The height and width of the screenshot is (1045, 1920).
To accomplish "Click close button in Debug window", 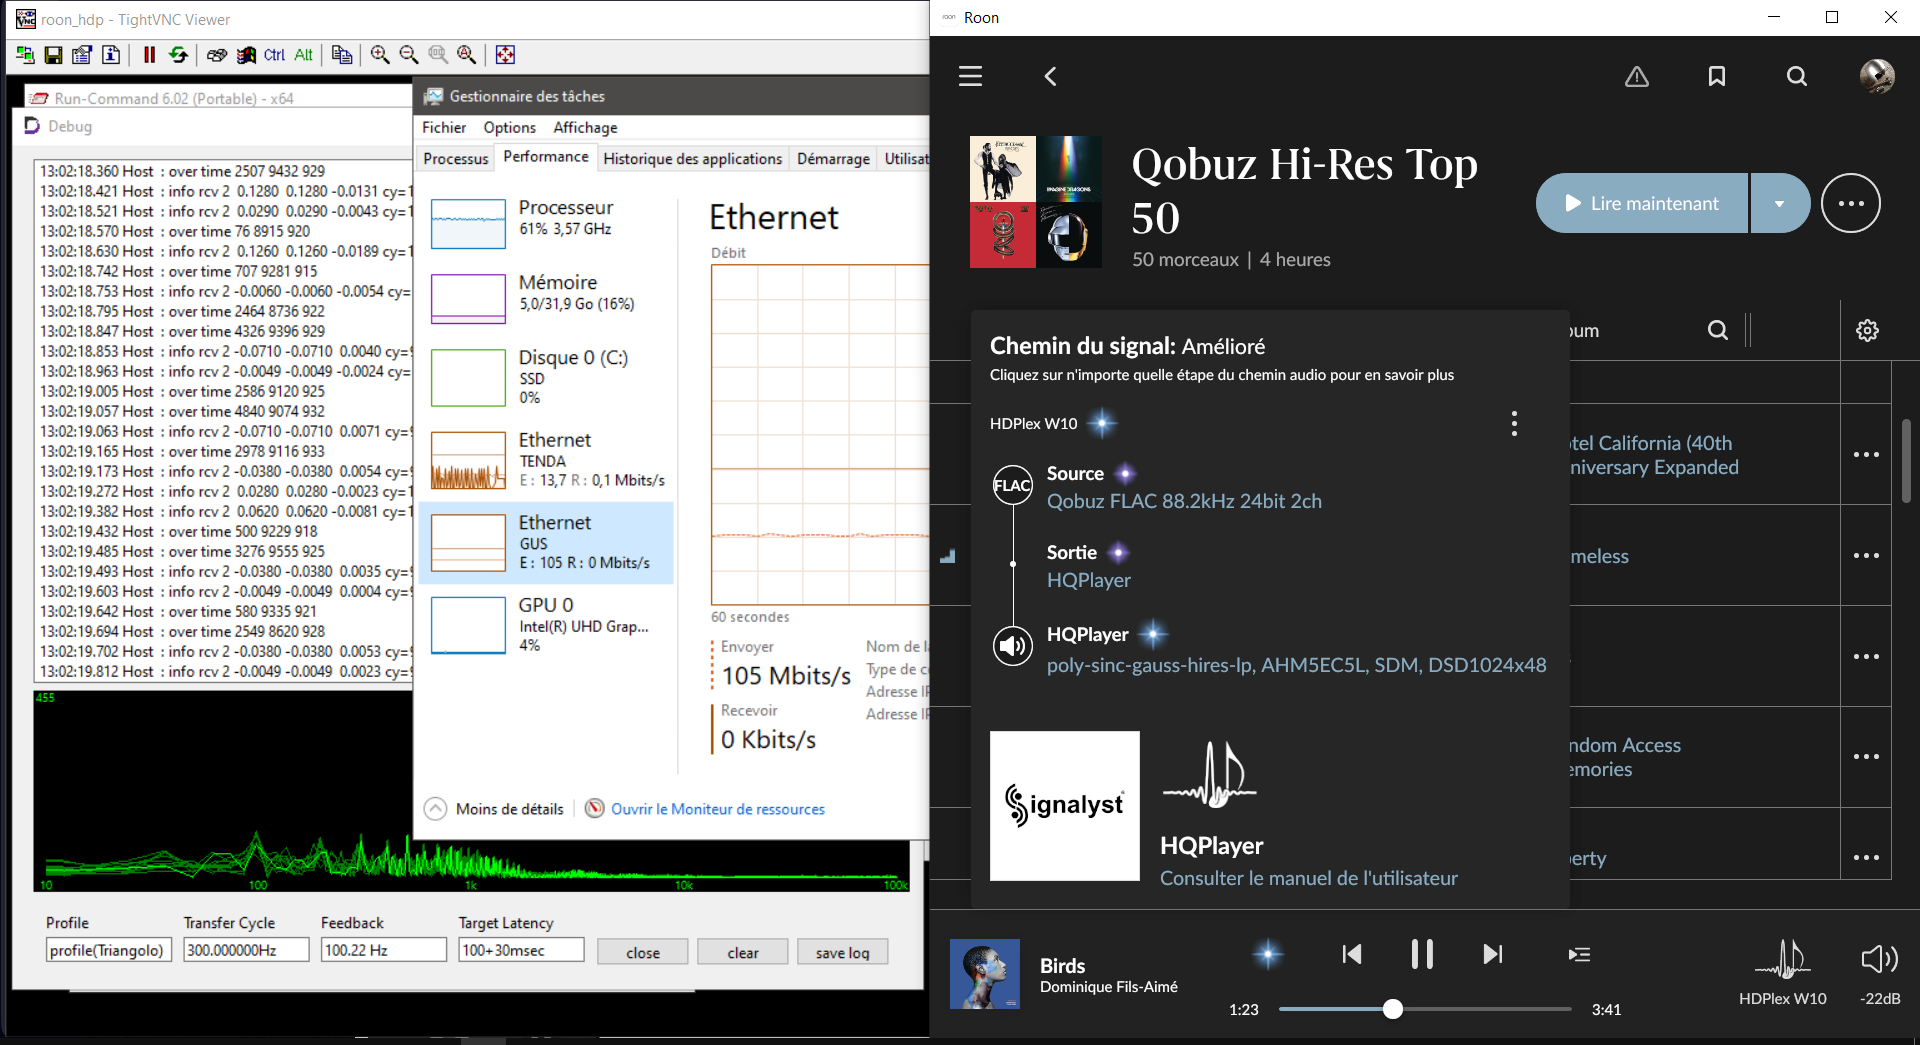I will click(x=643, y=952).
